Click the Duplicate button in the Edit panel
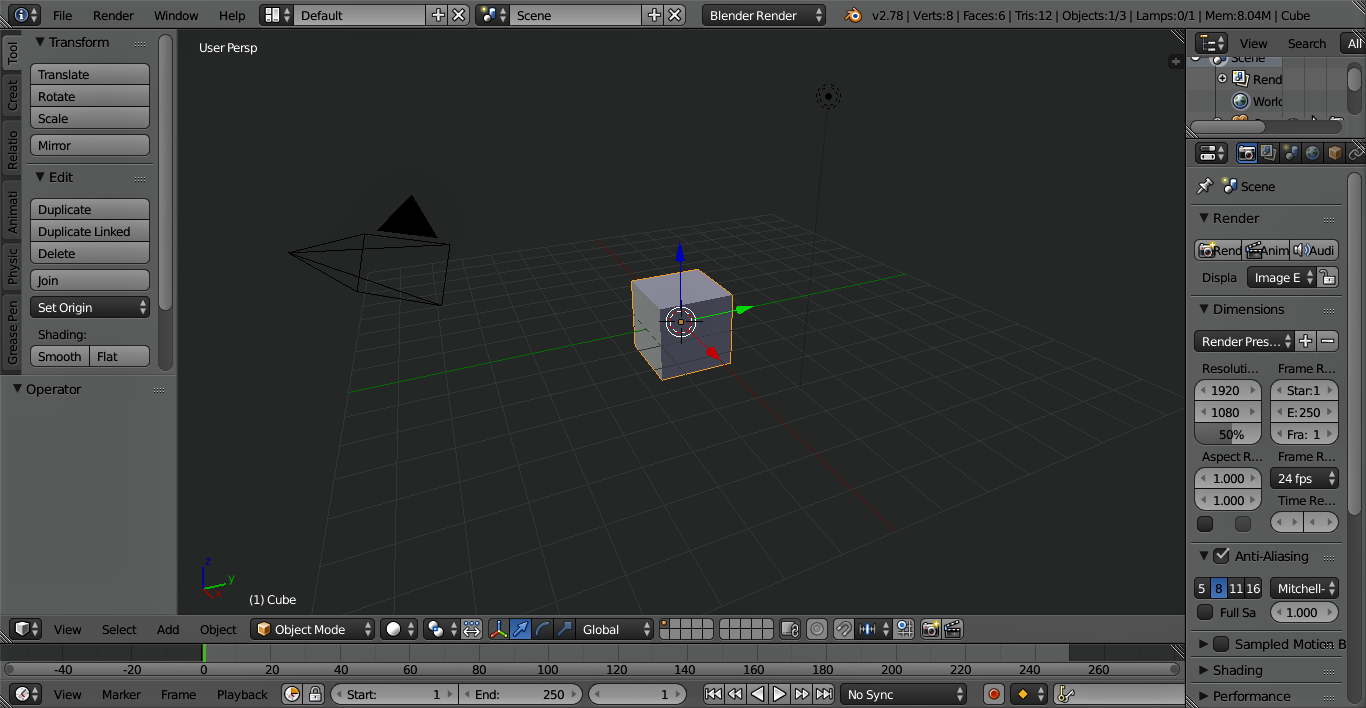Viewport: 1366px width, 708px height. (x=89, y=208)
